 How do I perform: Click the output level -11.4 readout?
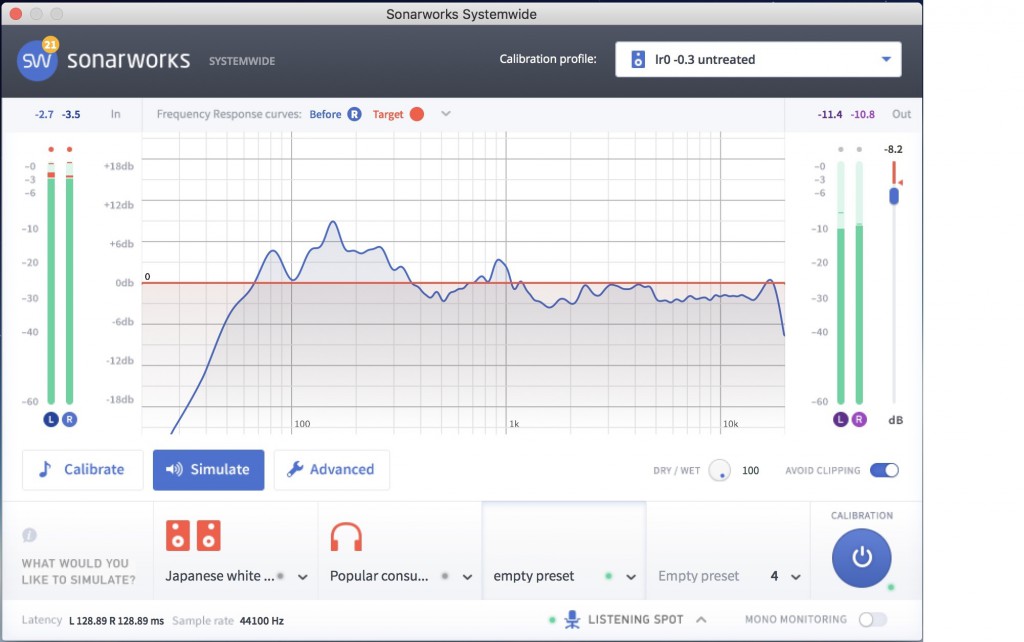[829, 114]
